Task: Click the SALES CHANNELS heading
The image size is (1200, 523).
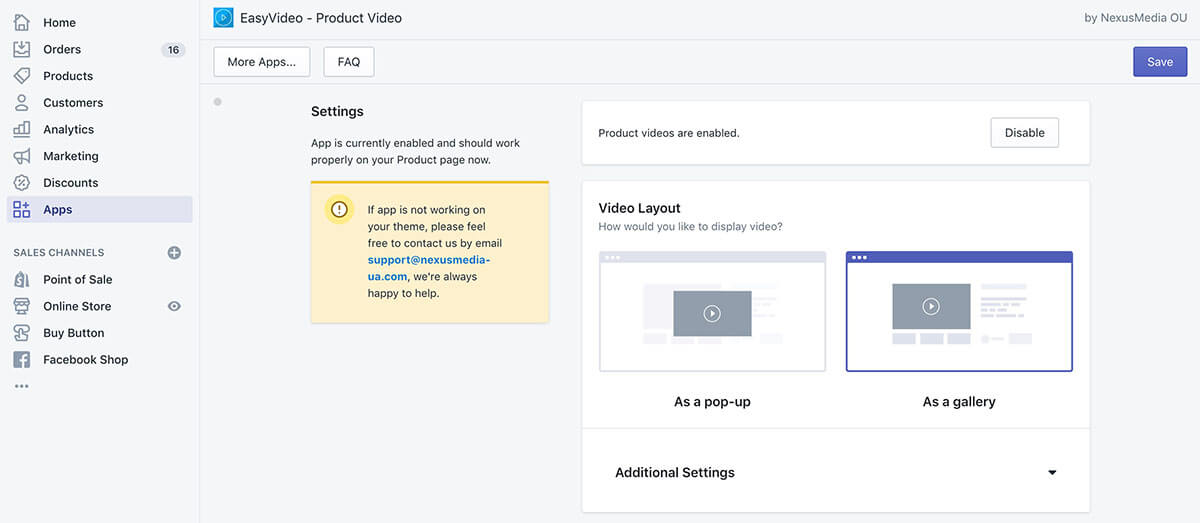Action: pos(59,253)
